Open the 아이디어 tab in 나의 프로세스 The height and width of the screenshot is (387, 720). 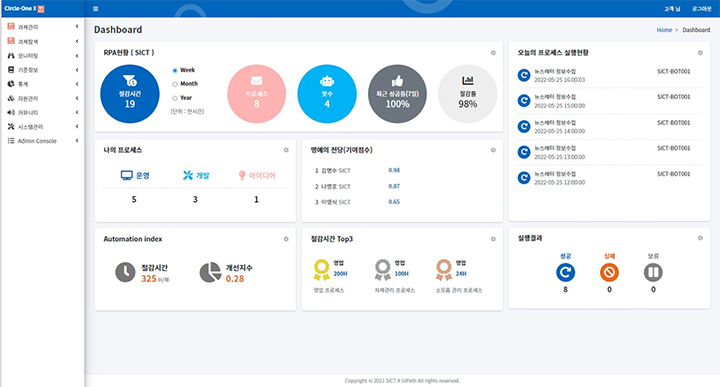click(x=257, y=175)
